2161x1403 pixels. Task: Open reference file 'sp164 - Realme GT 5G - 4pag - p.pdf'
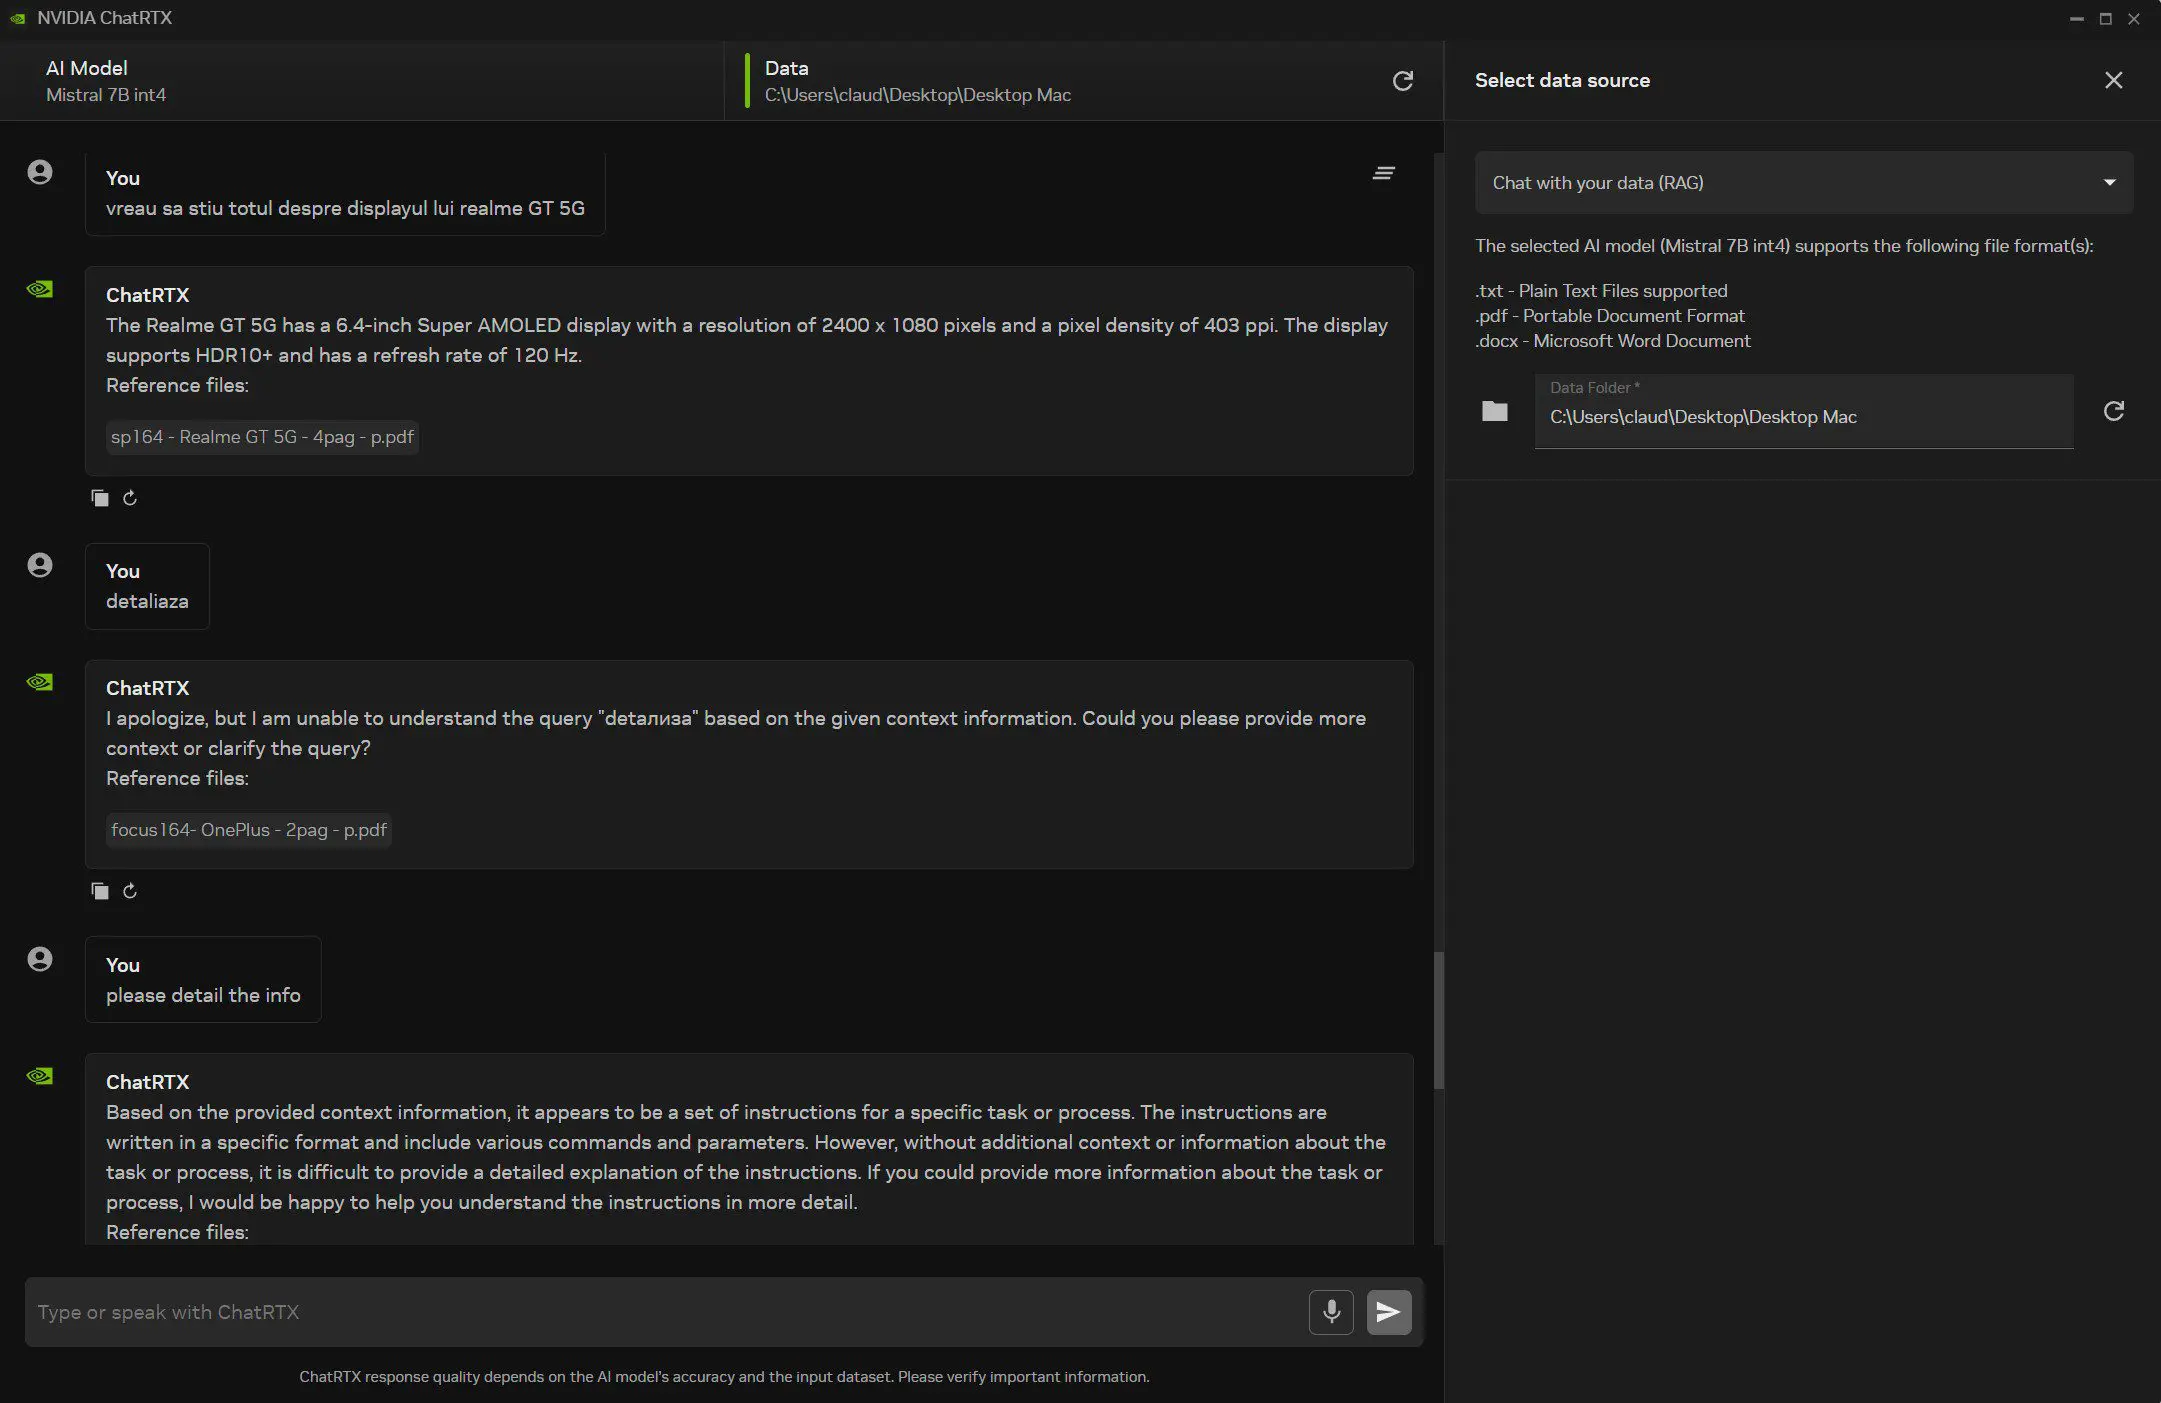262,437
